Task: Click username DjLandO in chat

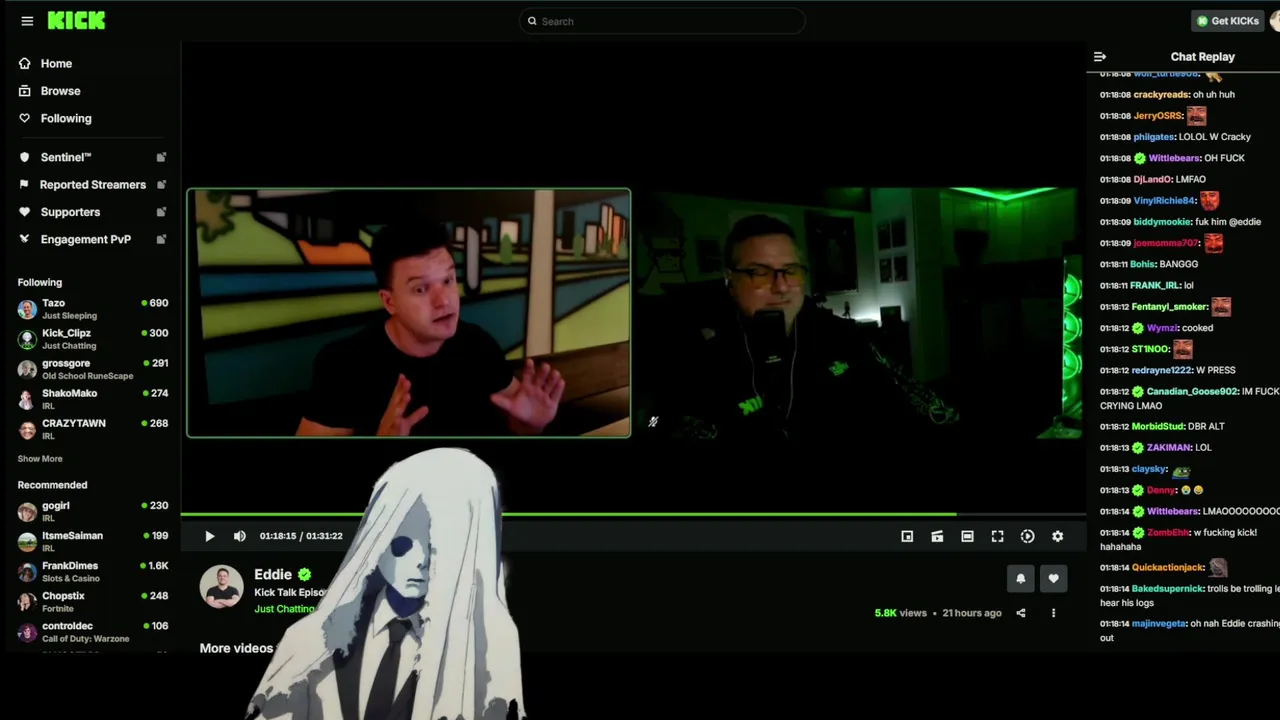Action: [1152, 180]
